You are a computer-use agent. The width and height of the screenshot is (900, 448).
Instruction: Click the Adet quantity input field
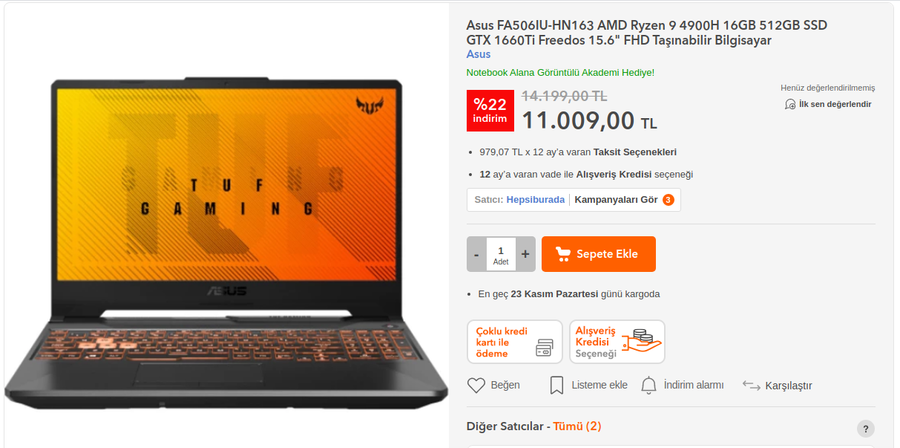coord(501,254)
